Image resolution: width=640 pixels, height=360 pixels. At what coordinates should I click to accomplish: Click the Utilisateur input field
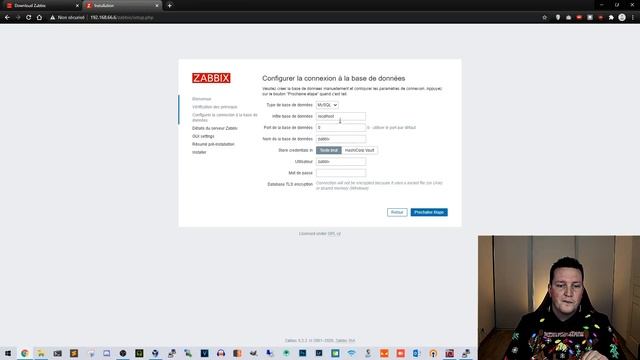(x=341, y=162)
